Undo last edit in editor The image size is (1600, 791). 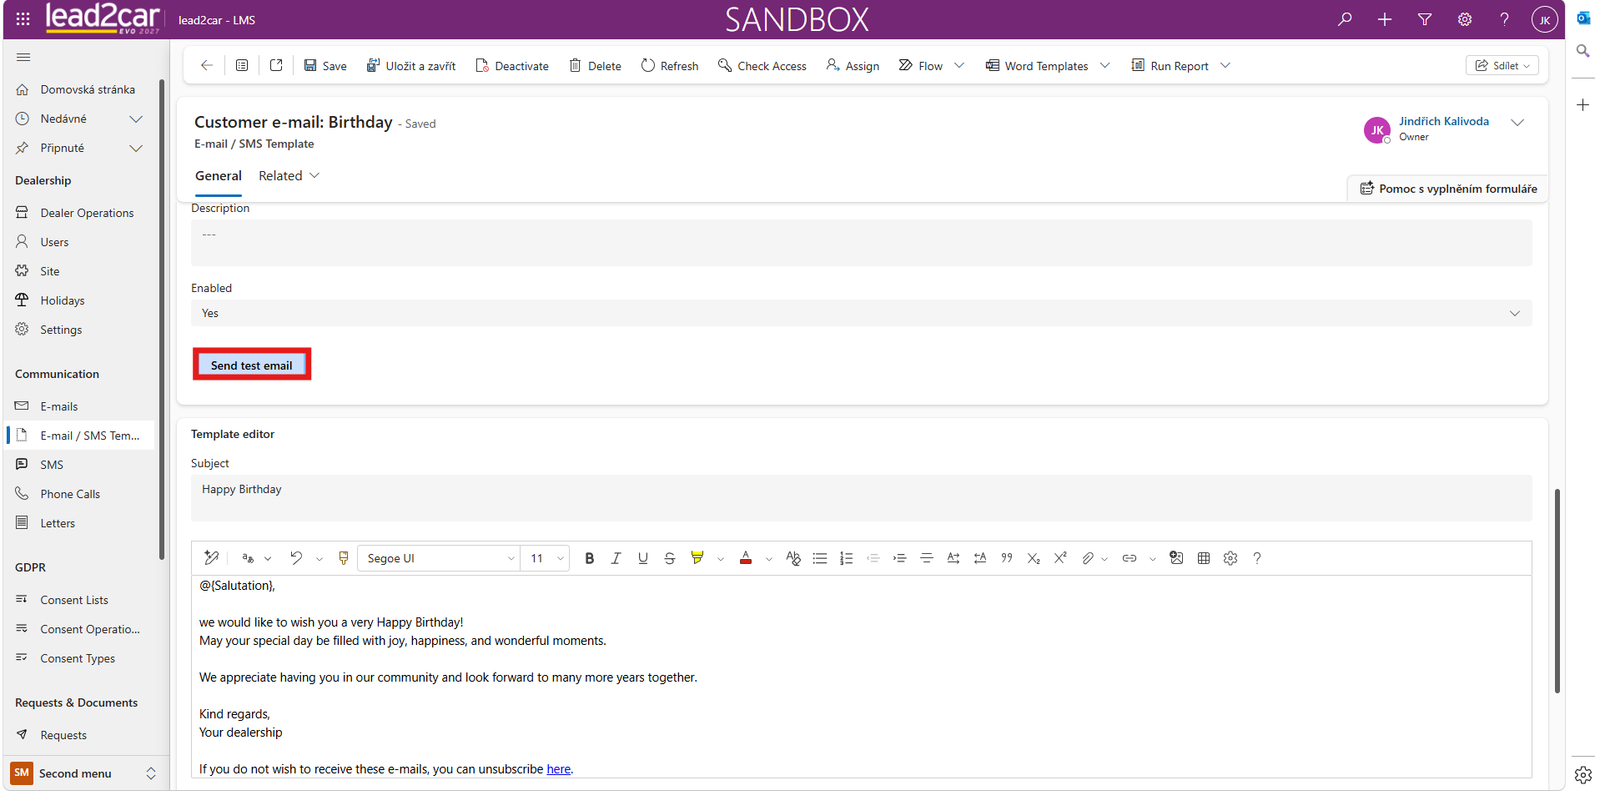pyautogui.click(x=296, y=558)
